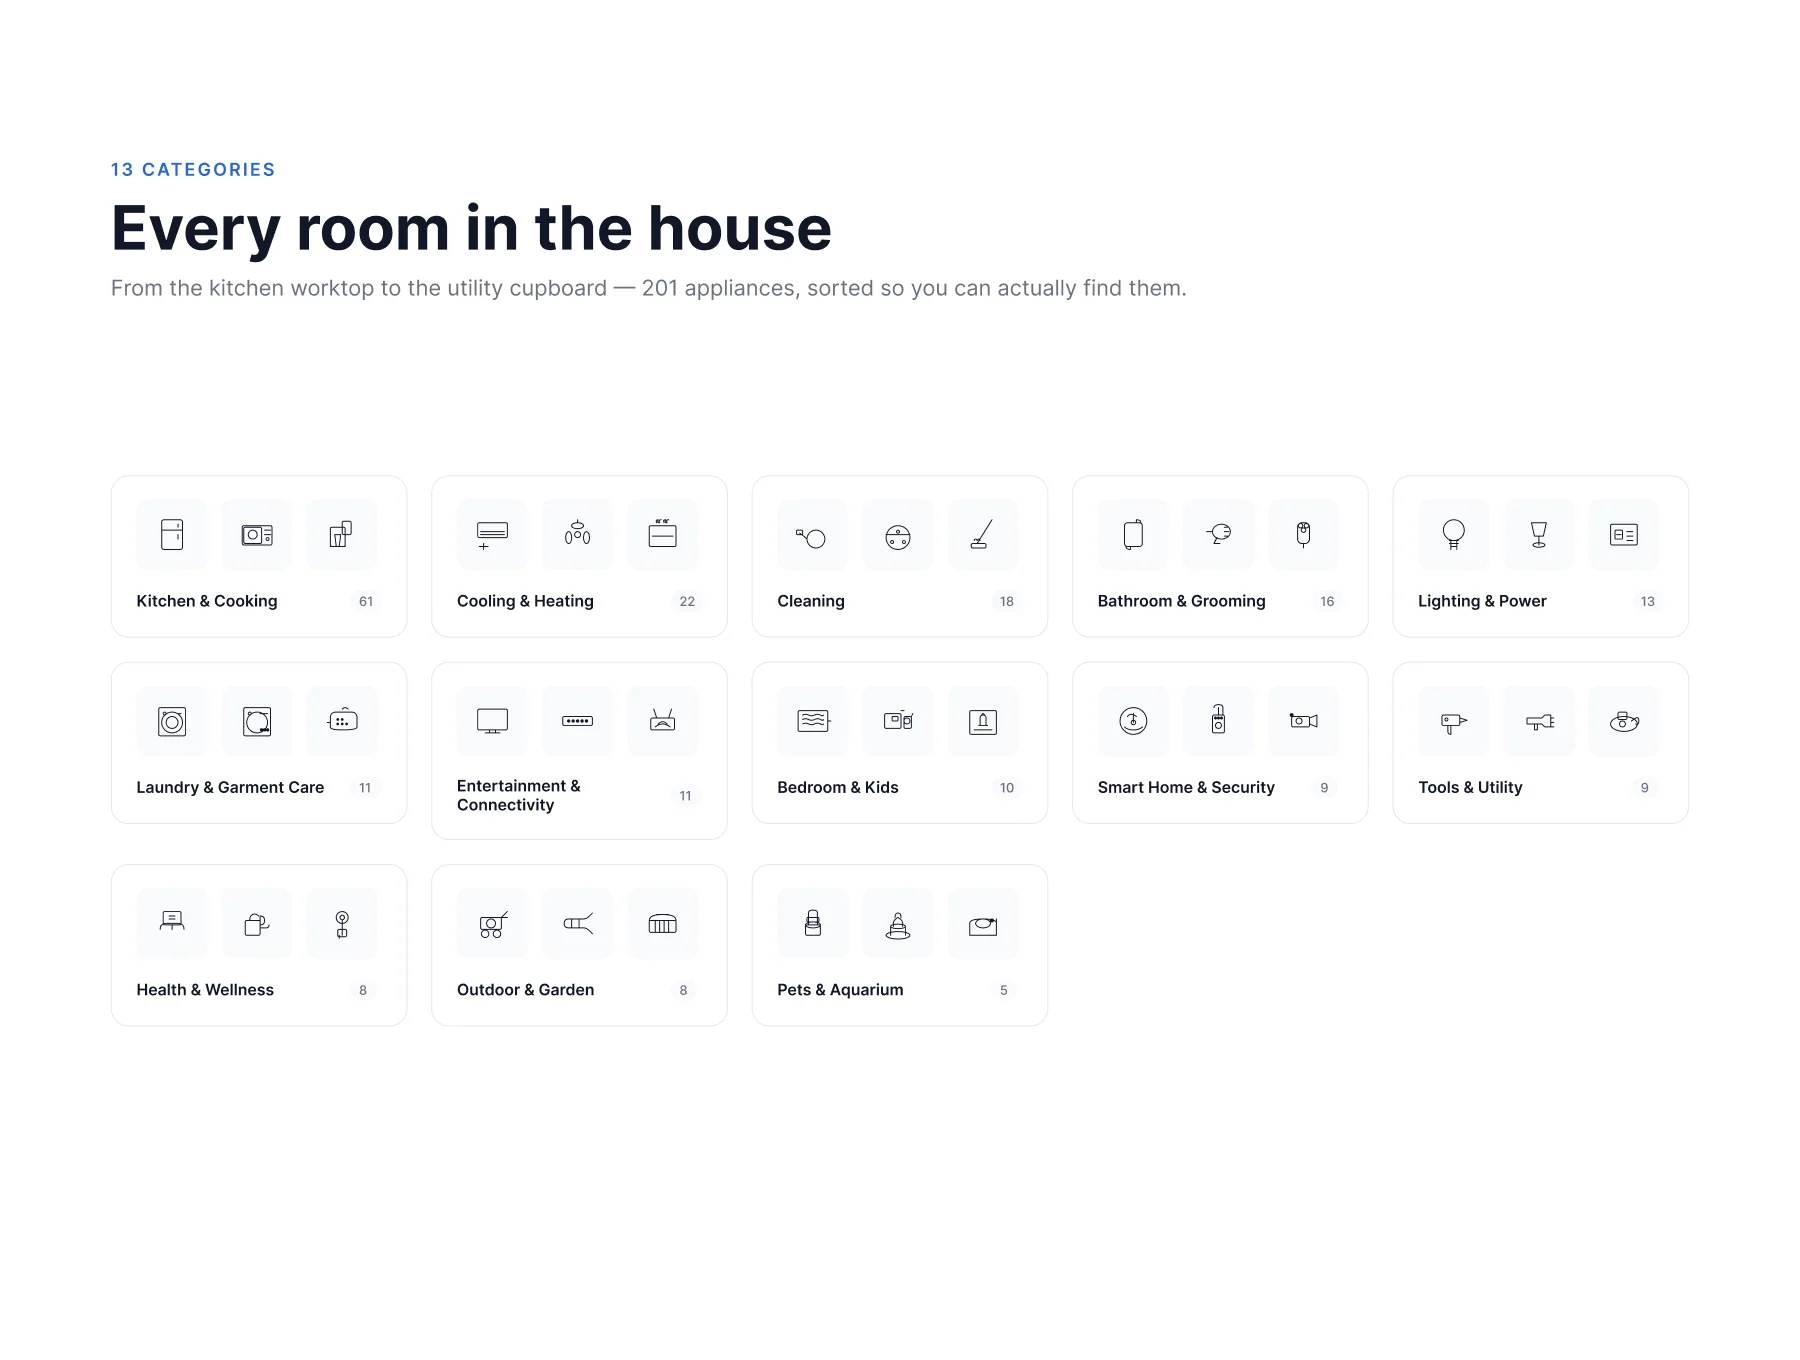Select the light bulb icon in Lighting & Power
The image size is (1800, 1360).
1453,535
